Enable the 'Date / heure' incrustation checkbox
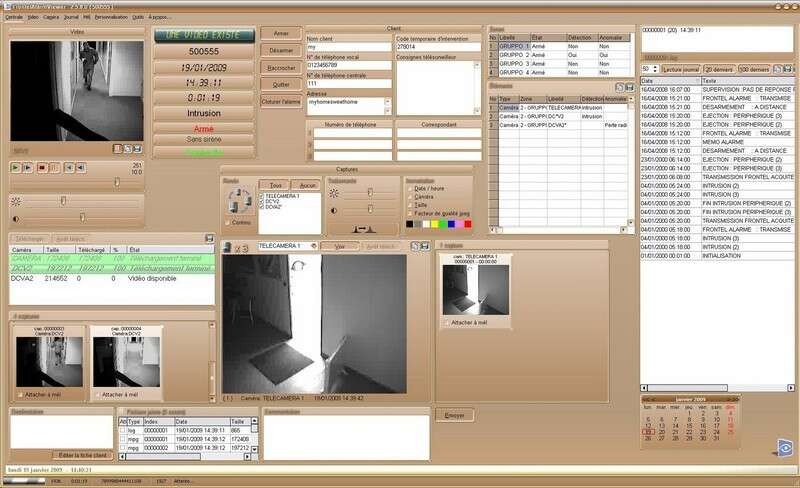800x488 pixels. [x=410, y=189]
